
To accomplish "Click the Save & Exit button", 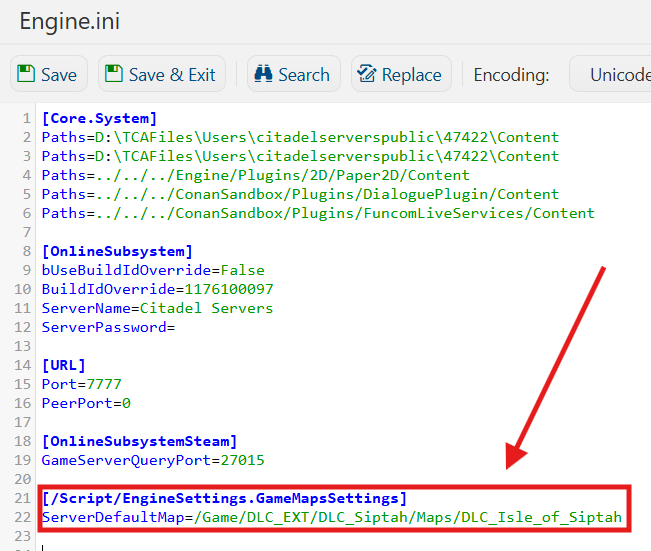I will [162, 74].
